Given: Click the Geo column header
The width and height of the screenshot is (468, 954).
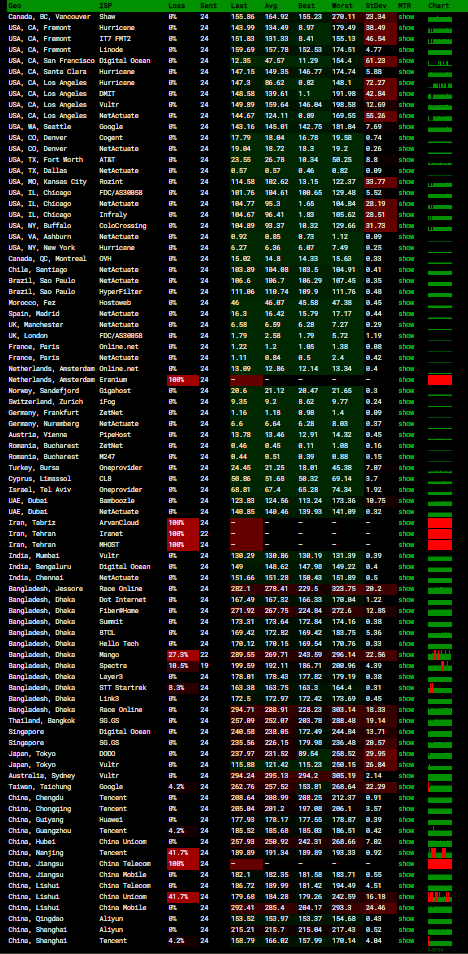Looking at the screenshot, I should pos(13,5).
